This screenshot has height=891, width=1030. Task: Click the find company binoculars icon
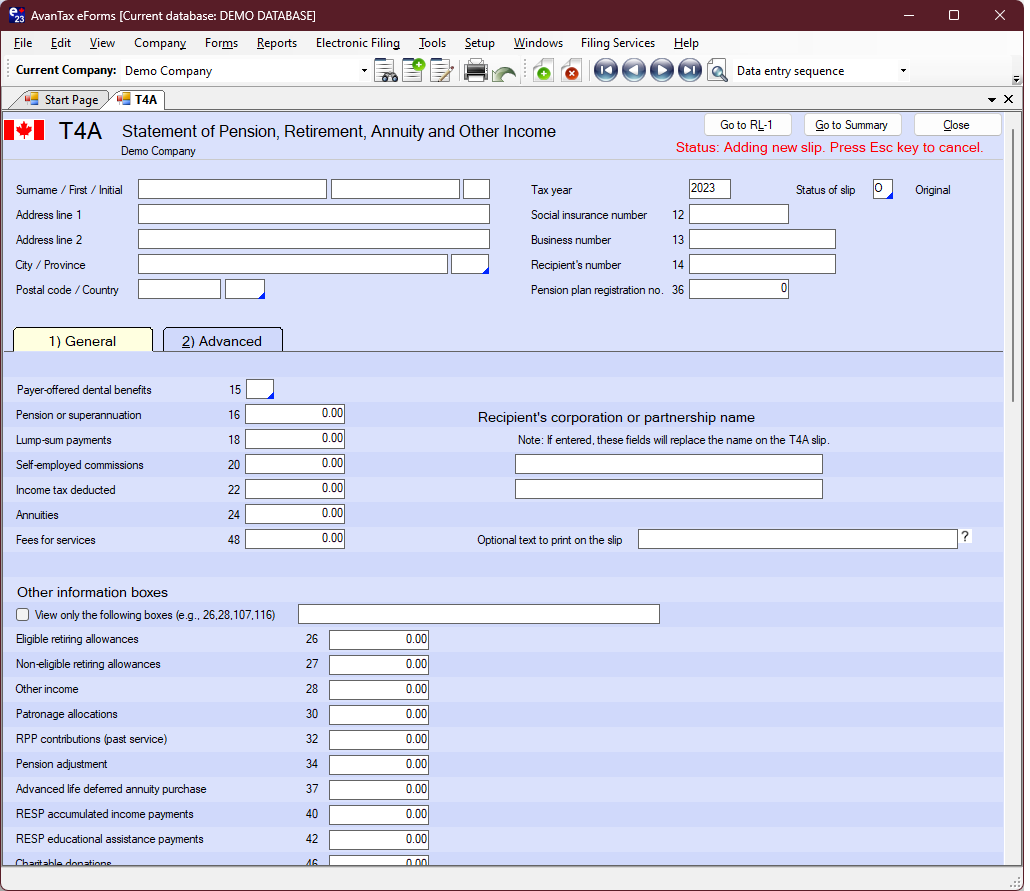[x=386, y=71]
